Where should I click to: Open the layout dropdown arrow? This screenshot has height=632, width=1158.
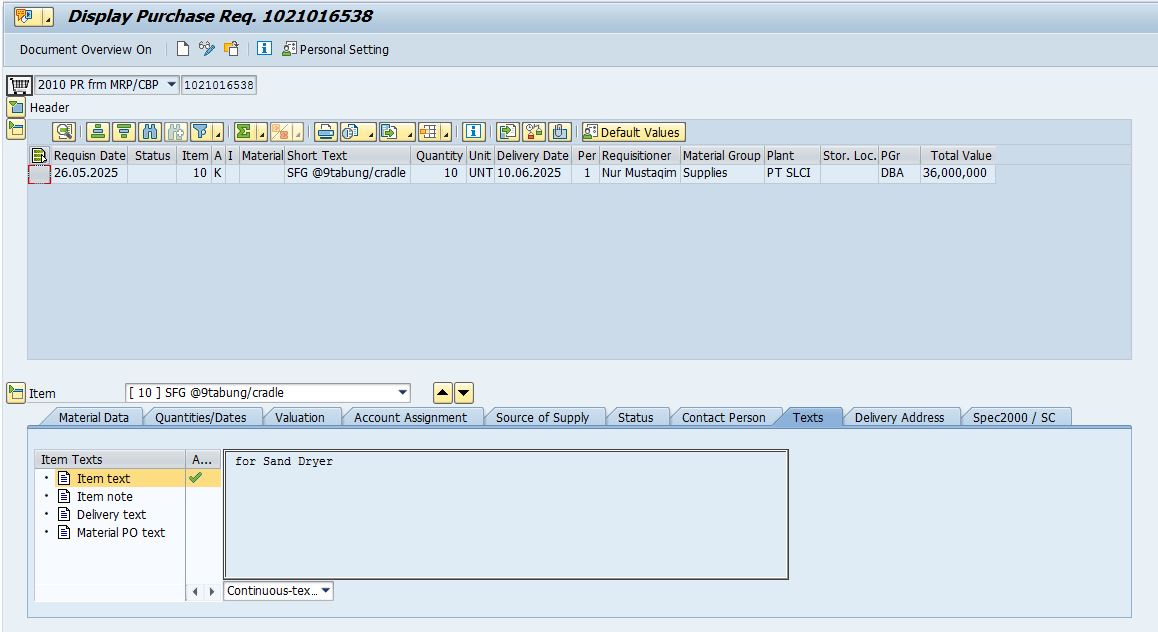click(447, 134)
